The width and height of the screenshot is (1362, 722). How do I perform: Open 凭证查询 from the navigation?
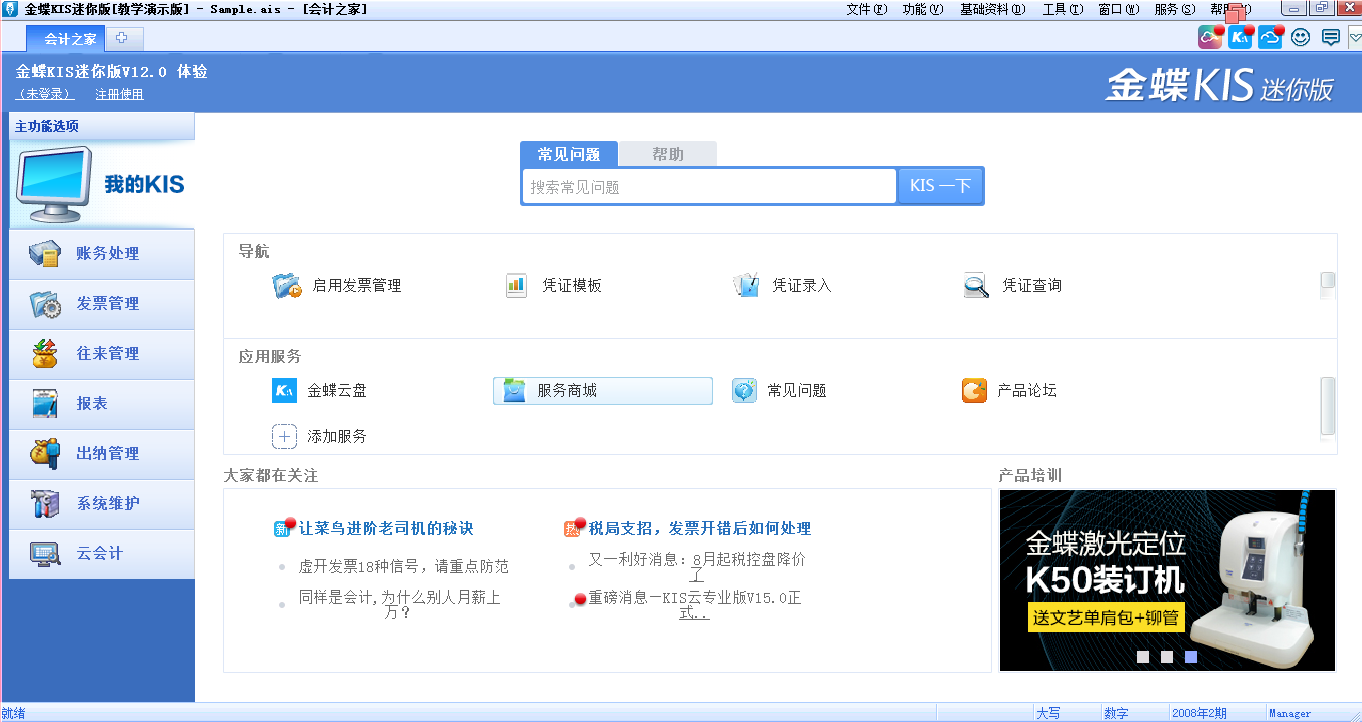click(976, 286)
